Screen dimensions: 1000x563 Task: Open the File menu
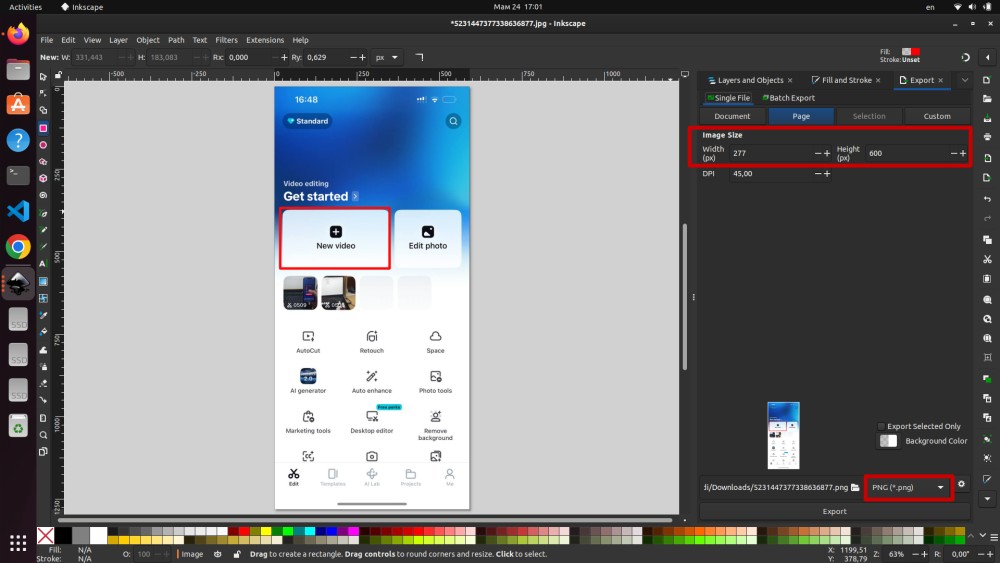tap(47, 40)
